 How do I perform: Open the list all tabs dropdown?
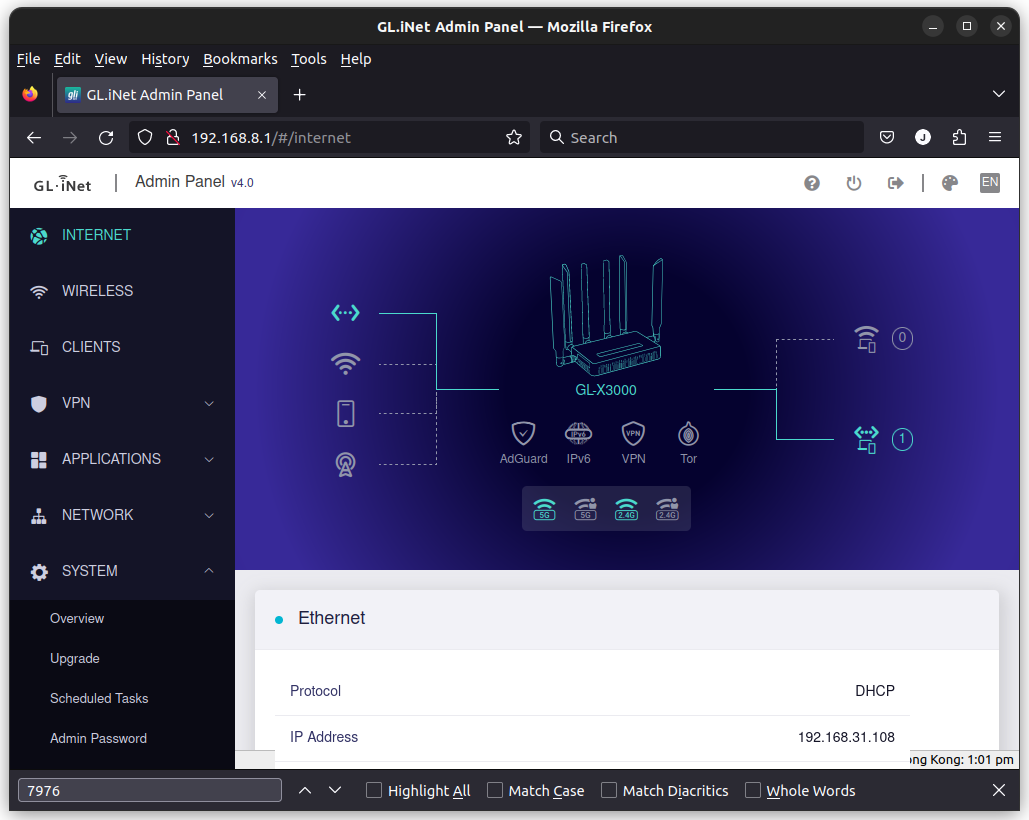[999, 94]
